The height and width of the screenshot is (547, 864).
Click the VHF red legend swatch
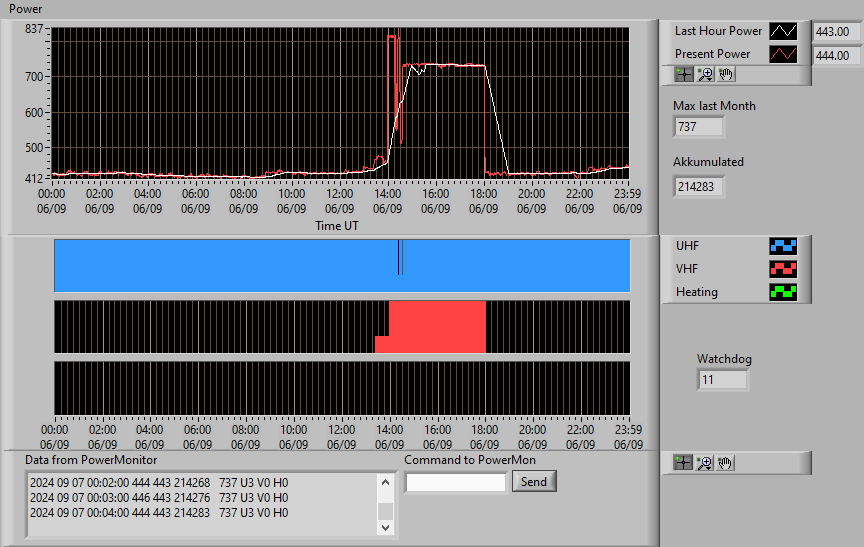783,269
